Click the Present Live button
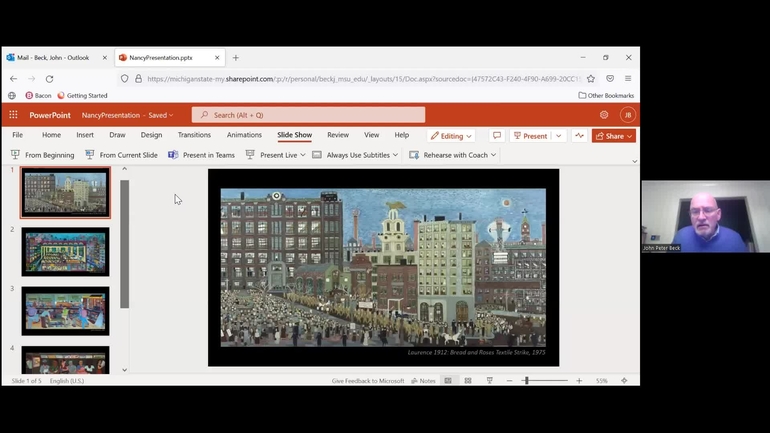Image resolution: width=770 pixels, height=433 pixels. (x=272, y=155)
